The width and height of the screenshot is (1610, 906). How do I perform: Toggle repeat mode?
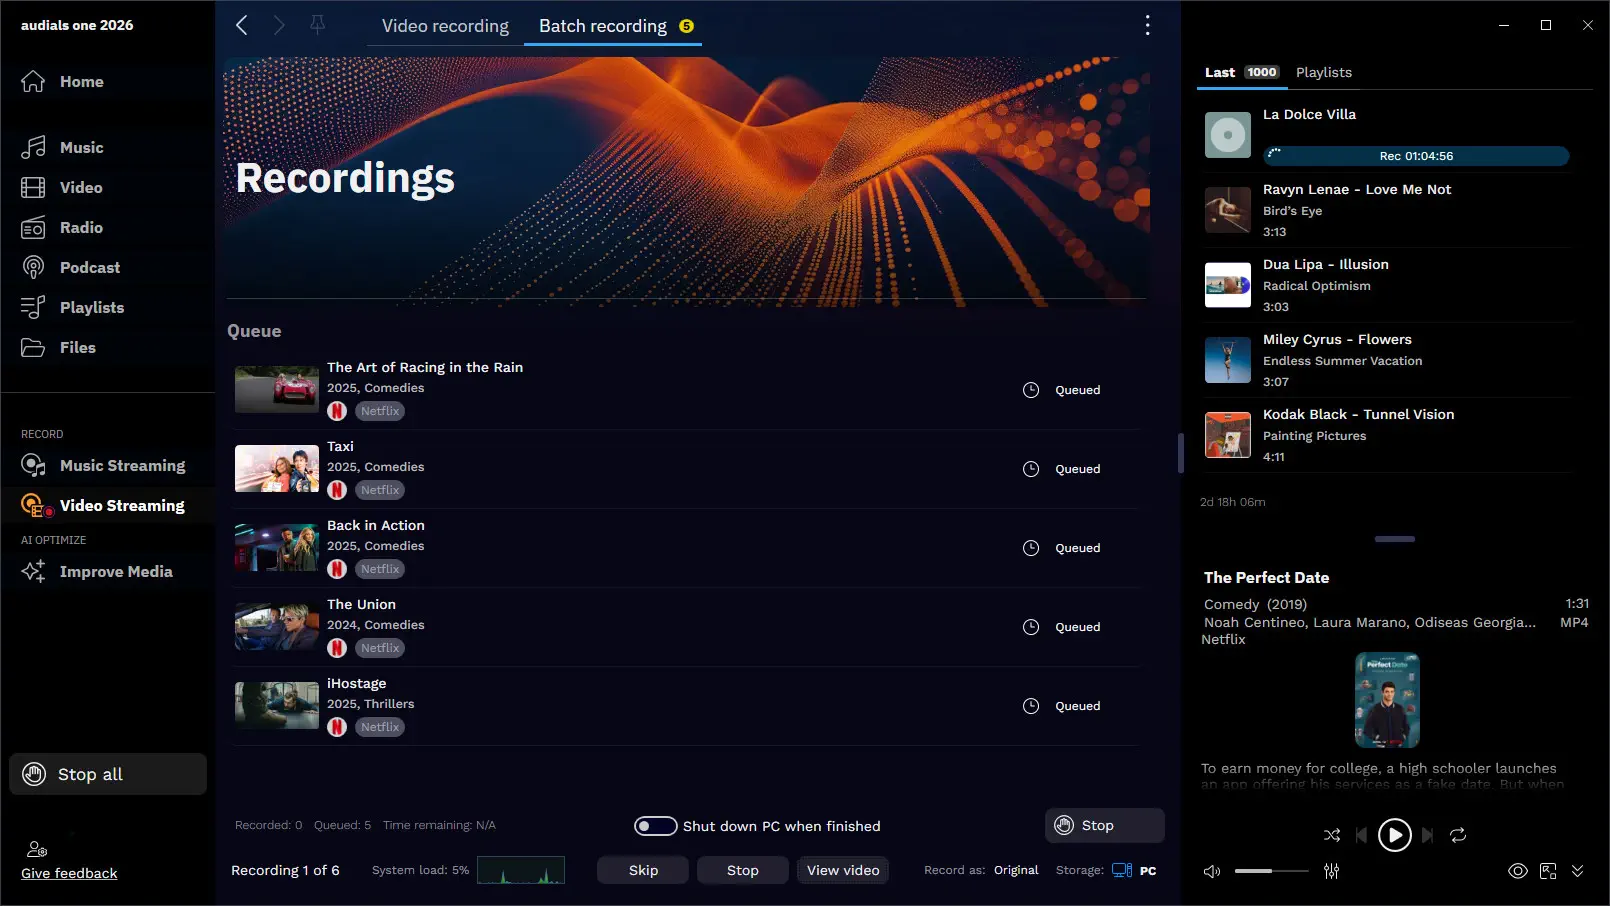pyautogui.click(x=1458, y=835)
